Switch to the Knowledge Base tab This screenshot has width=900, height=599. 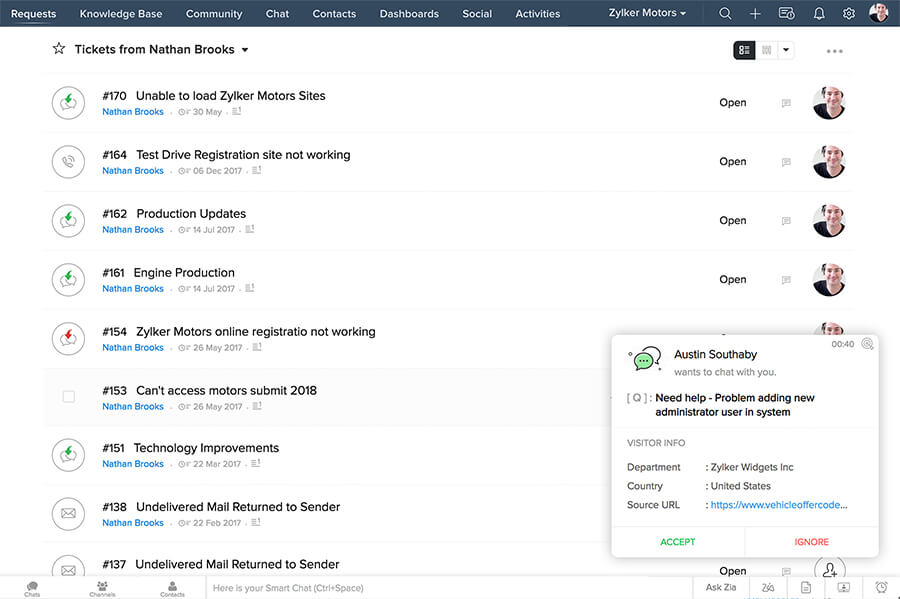[120, 13]
